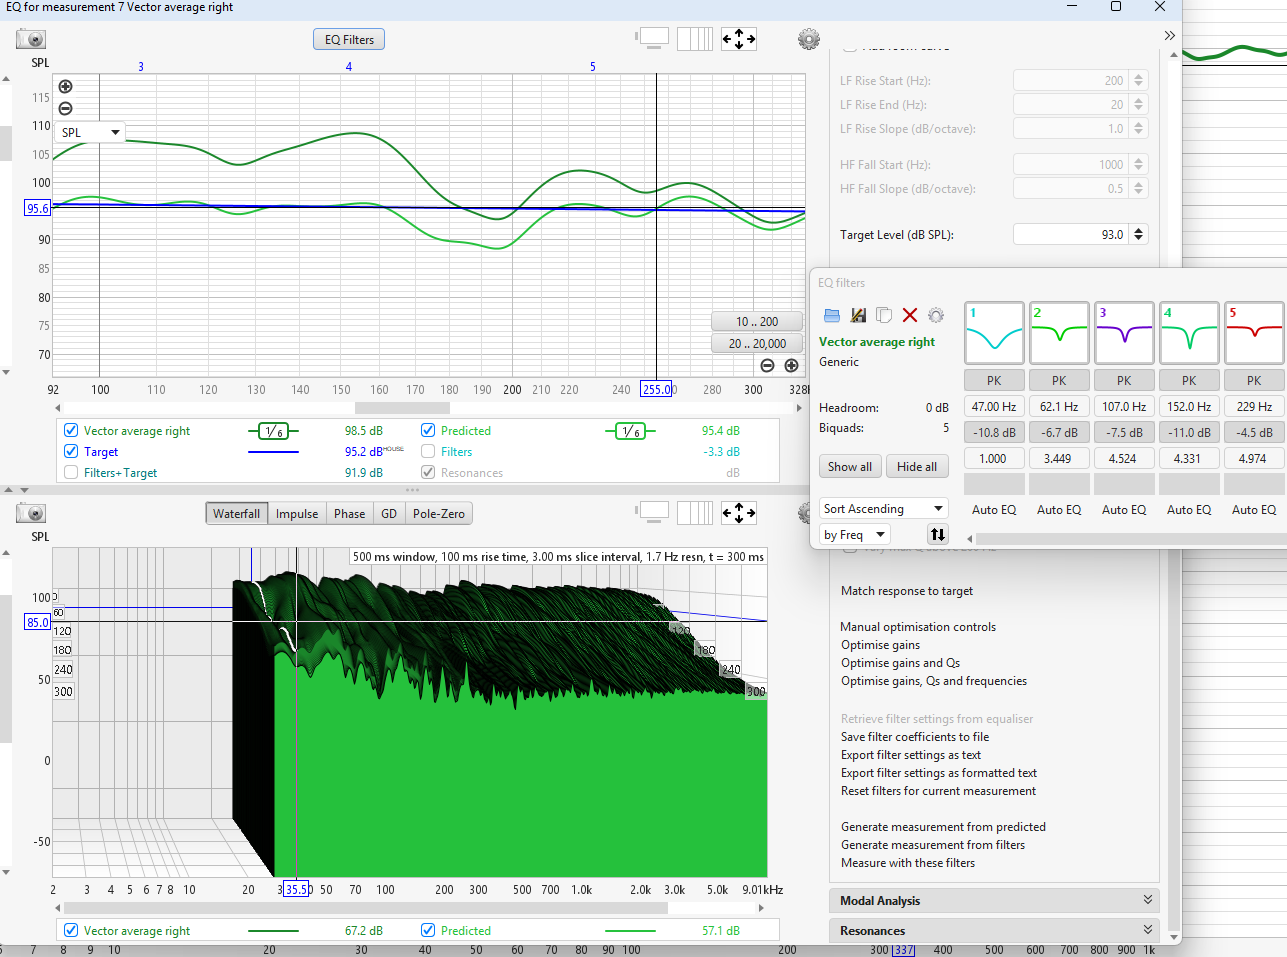Delete all filters with the red X

910,315
